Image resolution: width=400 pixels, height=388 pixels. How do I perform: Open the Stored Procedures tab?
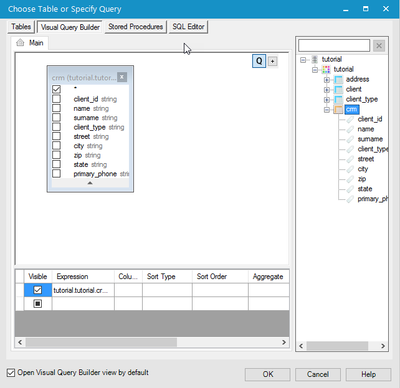tap(135, 27)
